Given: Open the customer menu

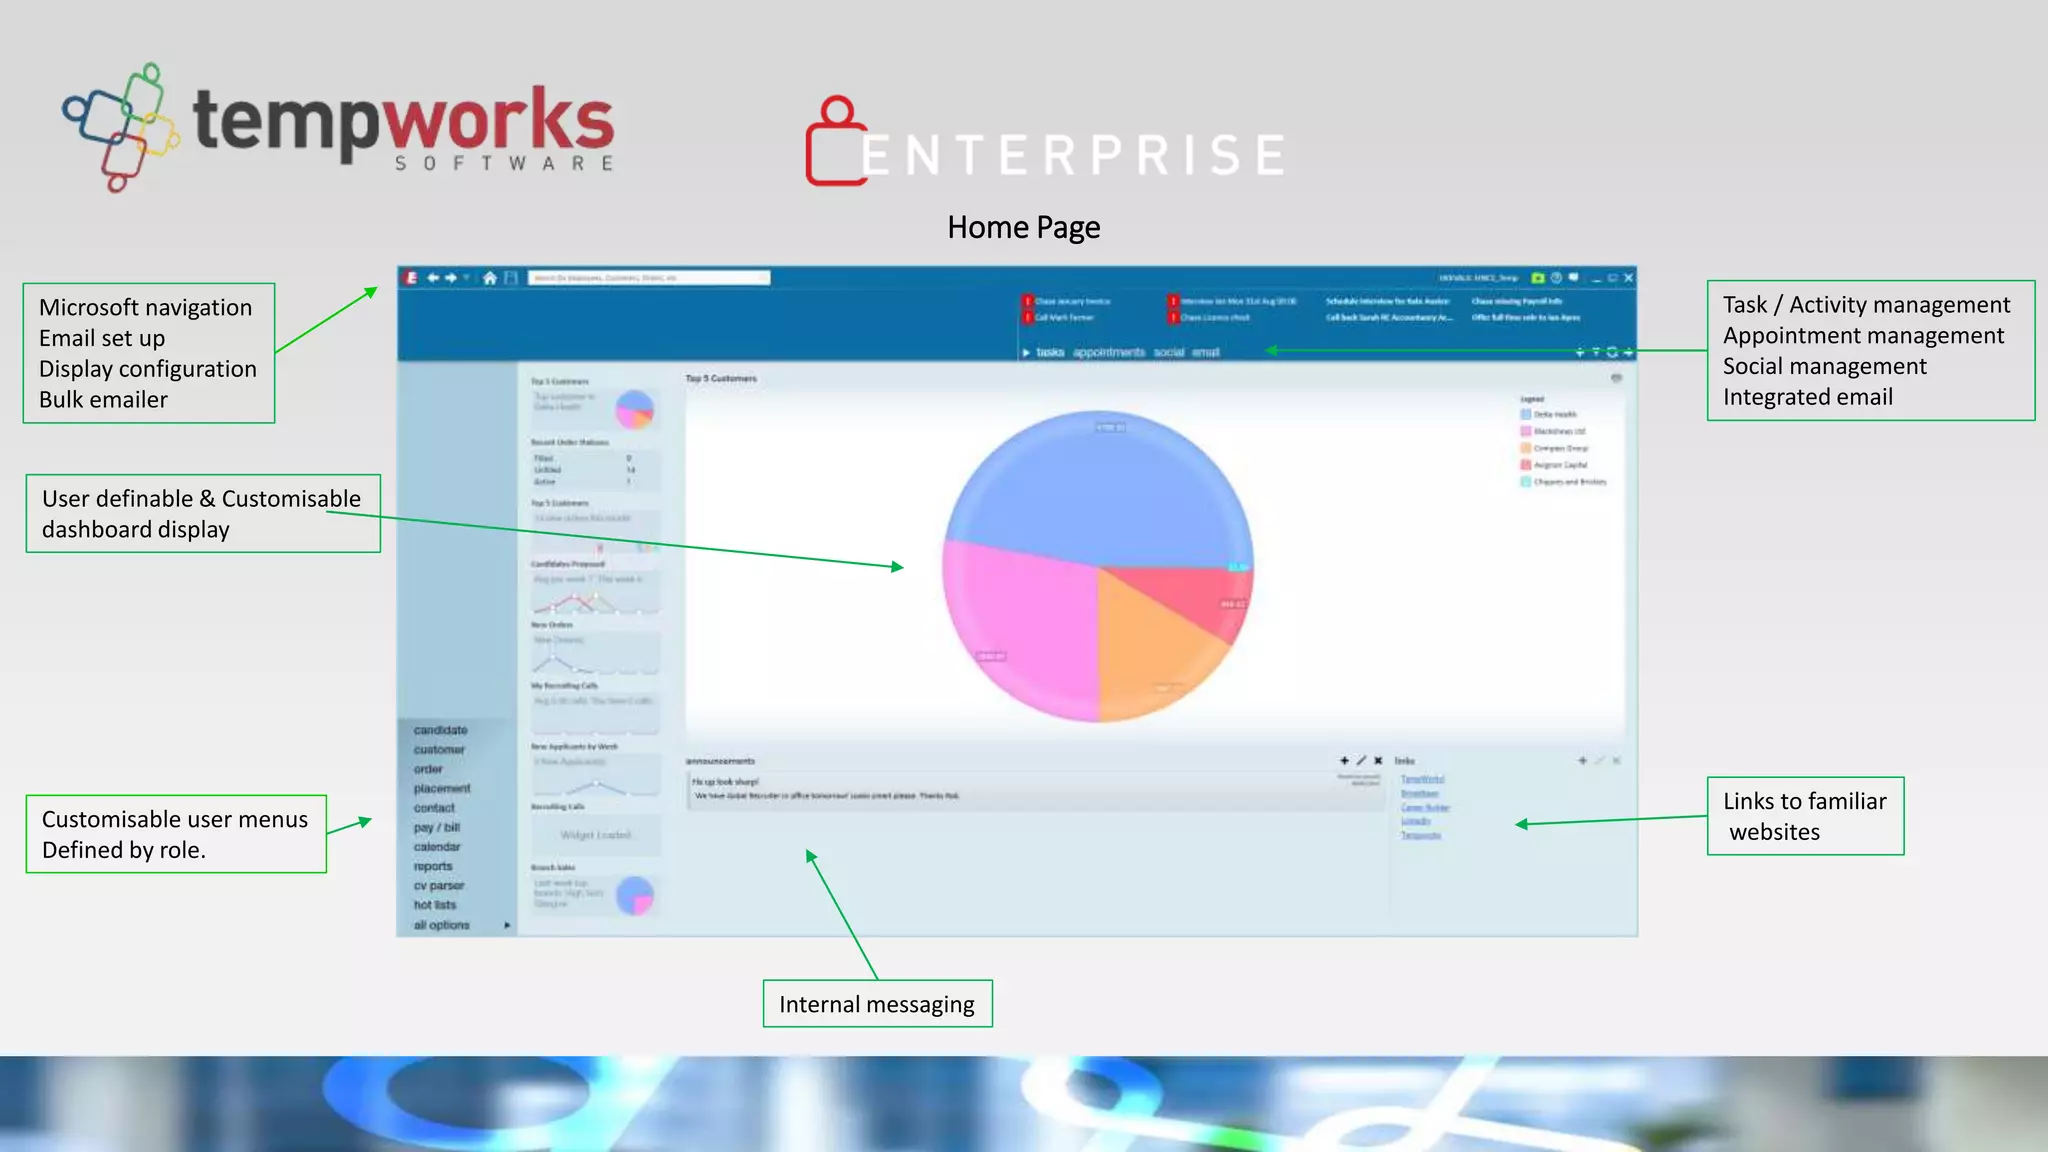Looking at the screenshot, I should [x=439, y=750].
